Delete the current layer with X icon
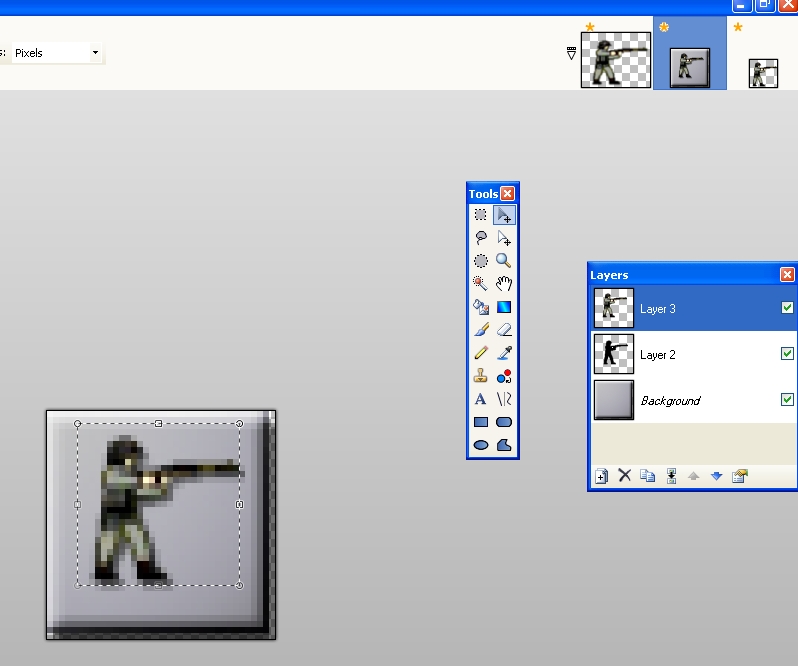Image resolution: width=798 pixels, height=666 pixels. pos(624,476)
